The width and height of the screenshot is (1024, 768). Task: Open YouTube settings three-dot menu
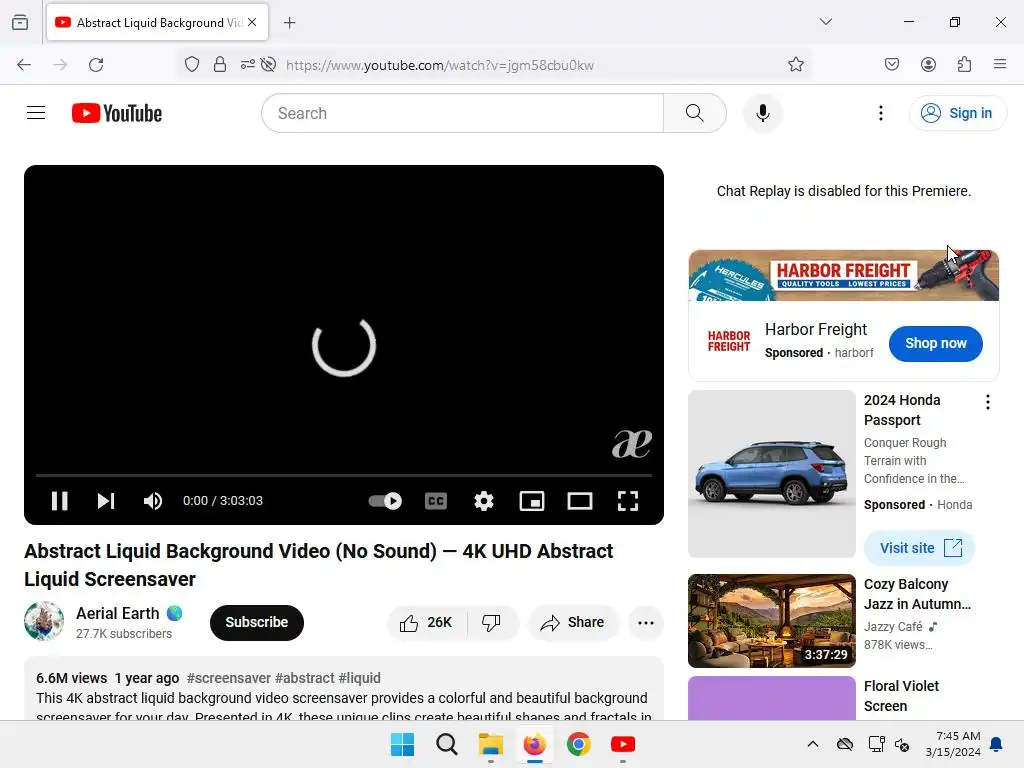880,113
